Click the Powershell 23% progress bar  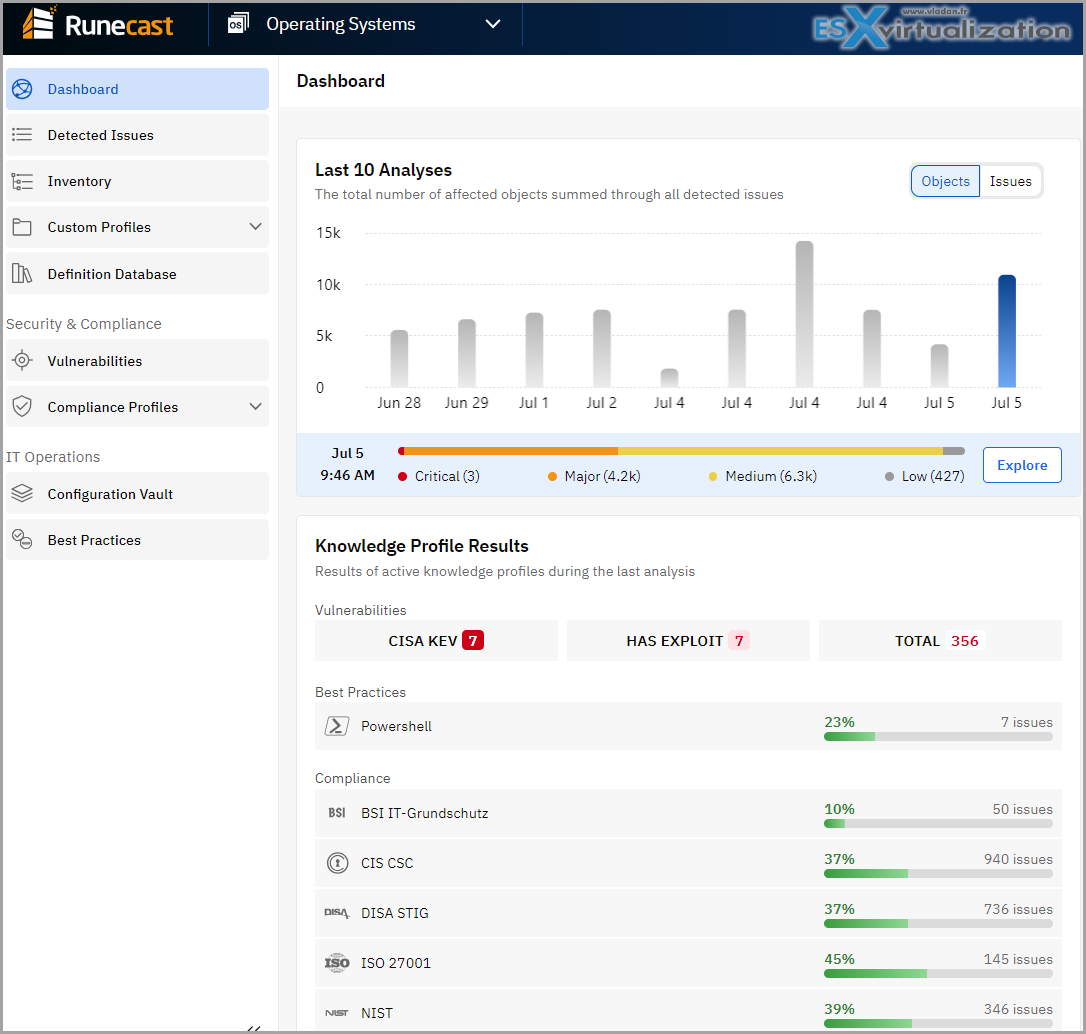pyautogui.click(x=938, y=737)
